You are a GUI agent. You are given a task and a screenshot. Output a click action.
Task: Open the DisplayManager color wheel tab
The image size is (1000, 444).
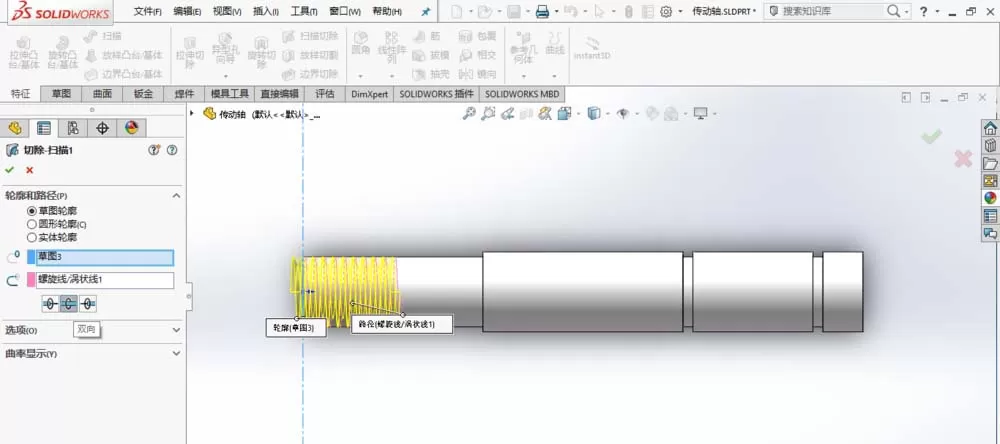131,128
